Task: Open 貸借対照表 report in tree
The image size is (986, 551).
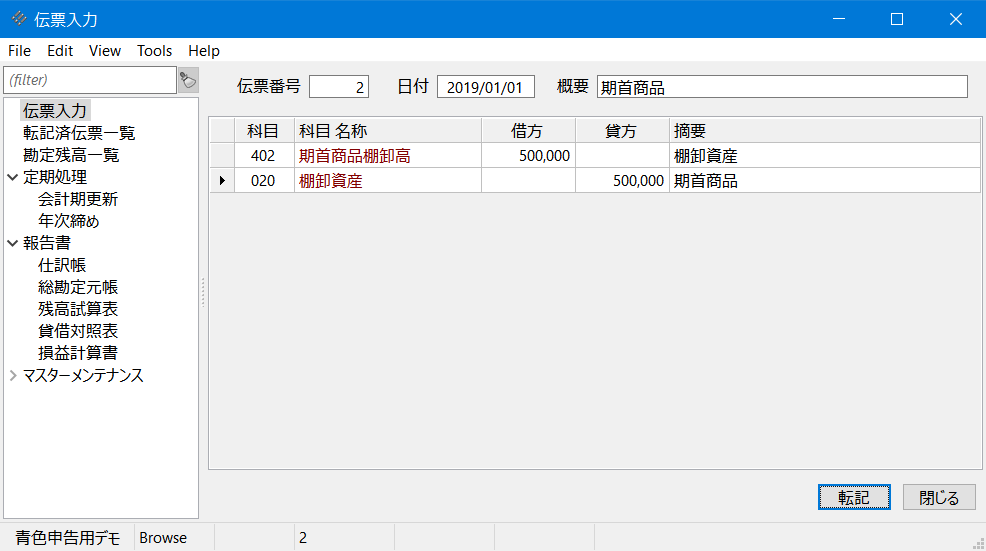Action: tap(78, 331)
